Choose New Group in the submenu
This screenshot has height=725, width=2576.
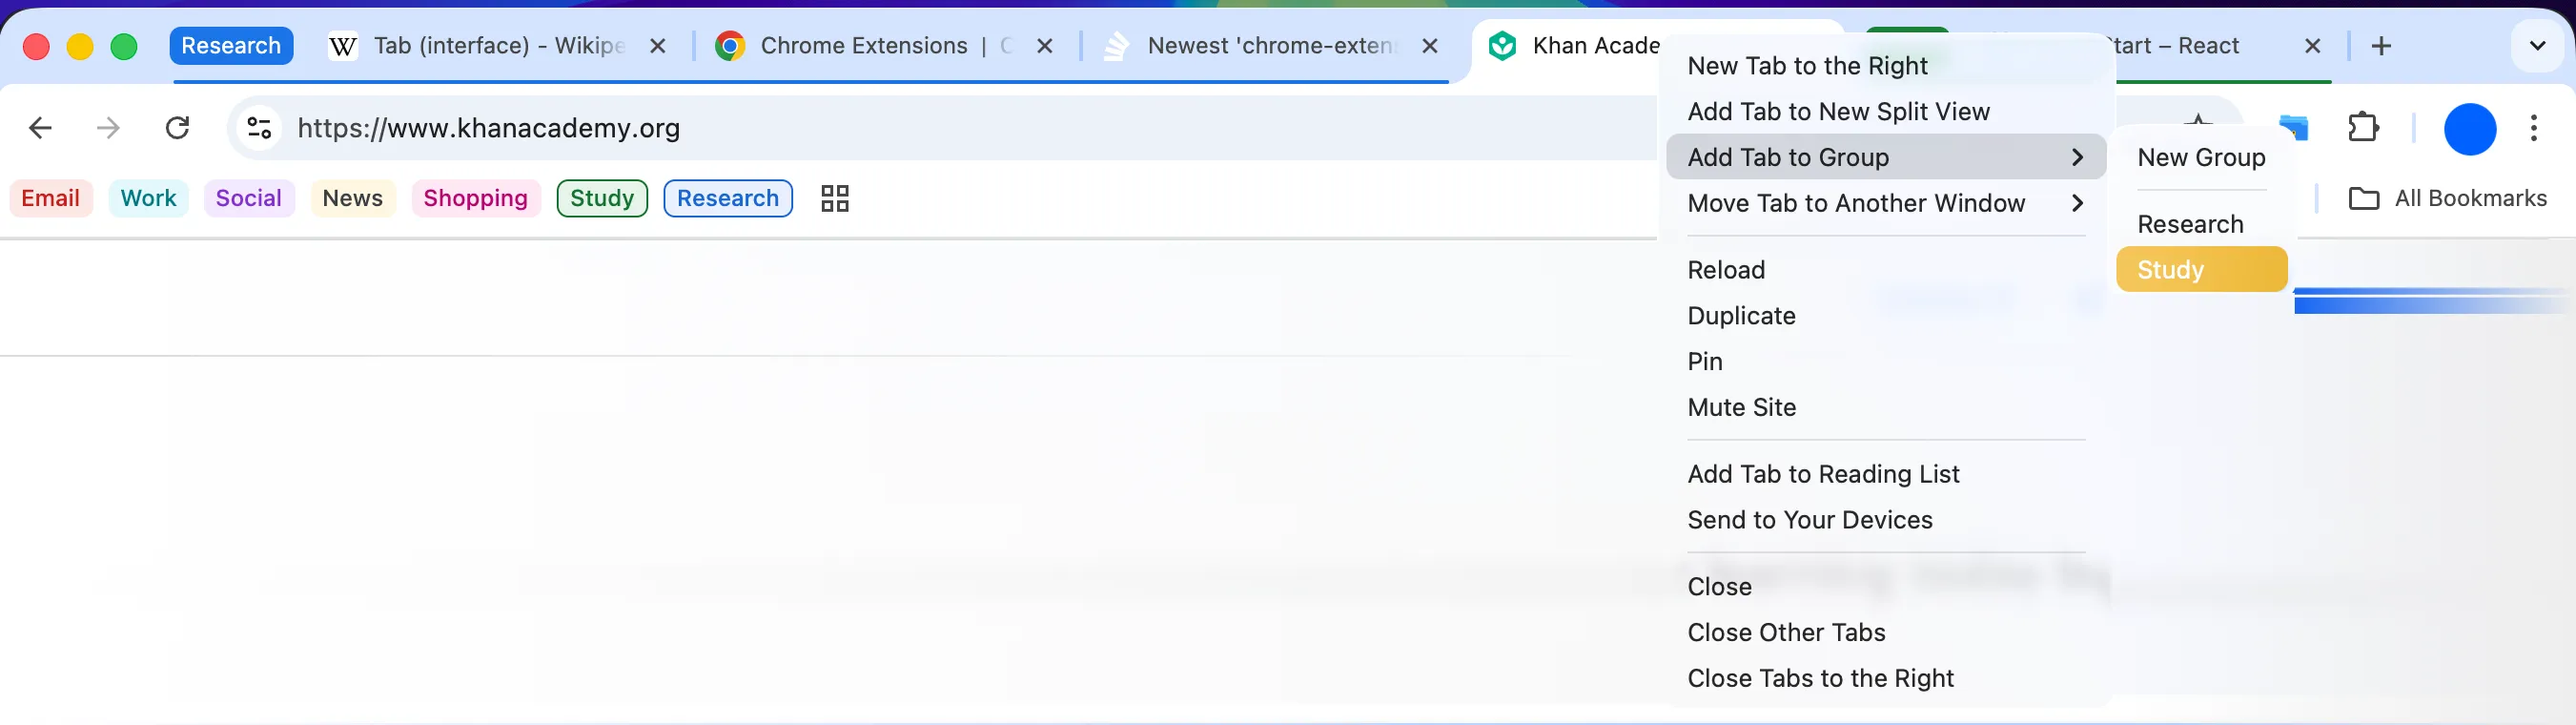click(x=2201, y=157)
